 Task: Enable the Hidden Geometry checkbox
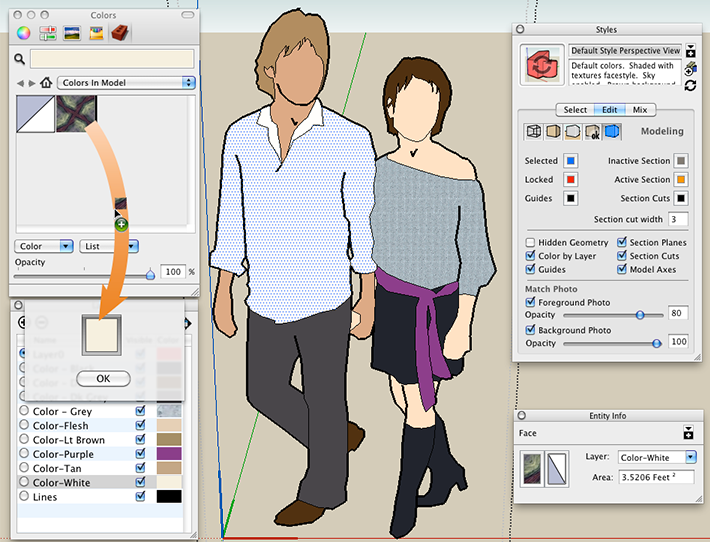(530, 243)
